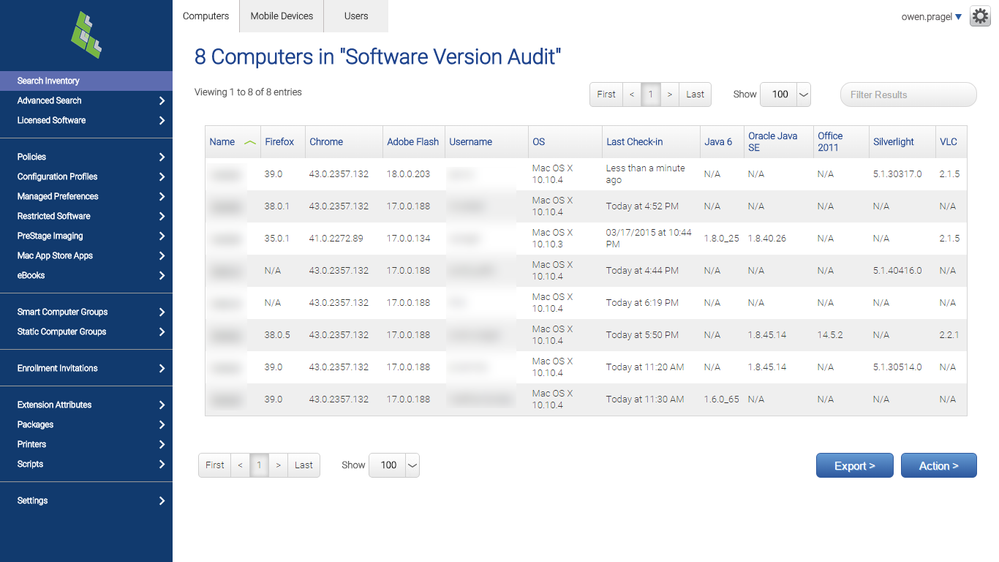
Task: Open Settings in sidebar
Action: (x=86, y=501)
